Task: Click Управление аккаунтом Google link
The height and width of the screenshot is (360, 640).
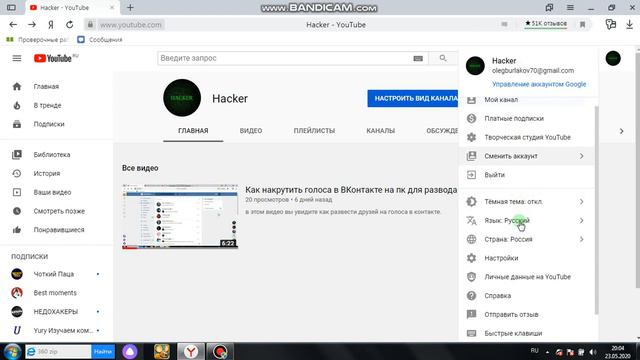Action: pyautogui.click(x=539, y=84)
